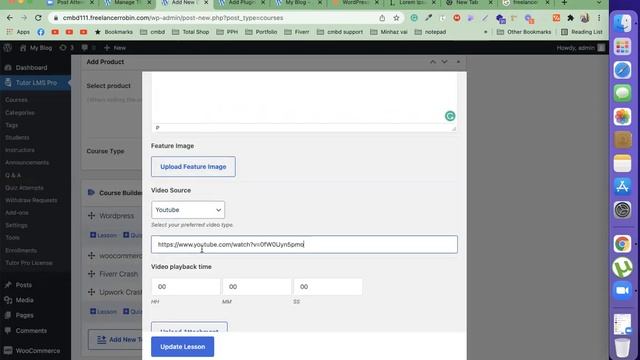
Task: Click My Blog in admin bar
Action: coord(36,48)
